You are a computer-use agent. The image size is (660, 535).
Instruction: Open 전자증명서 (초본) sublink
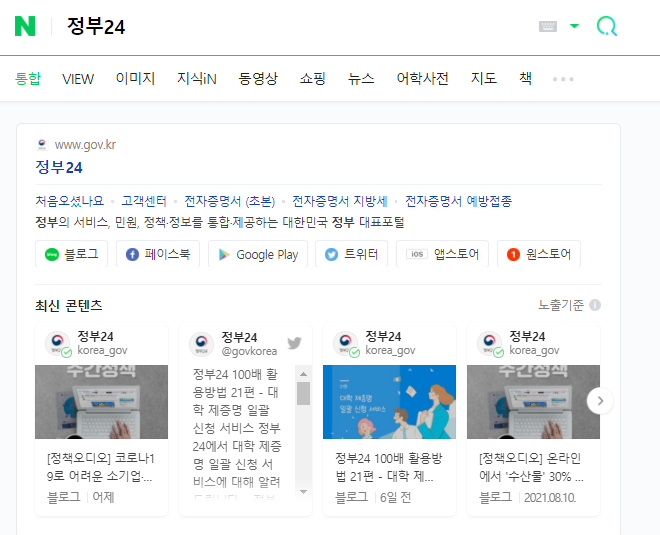[x=229, y=201]
